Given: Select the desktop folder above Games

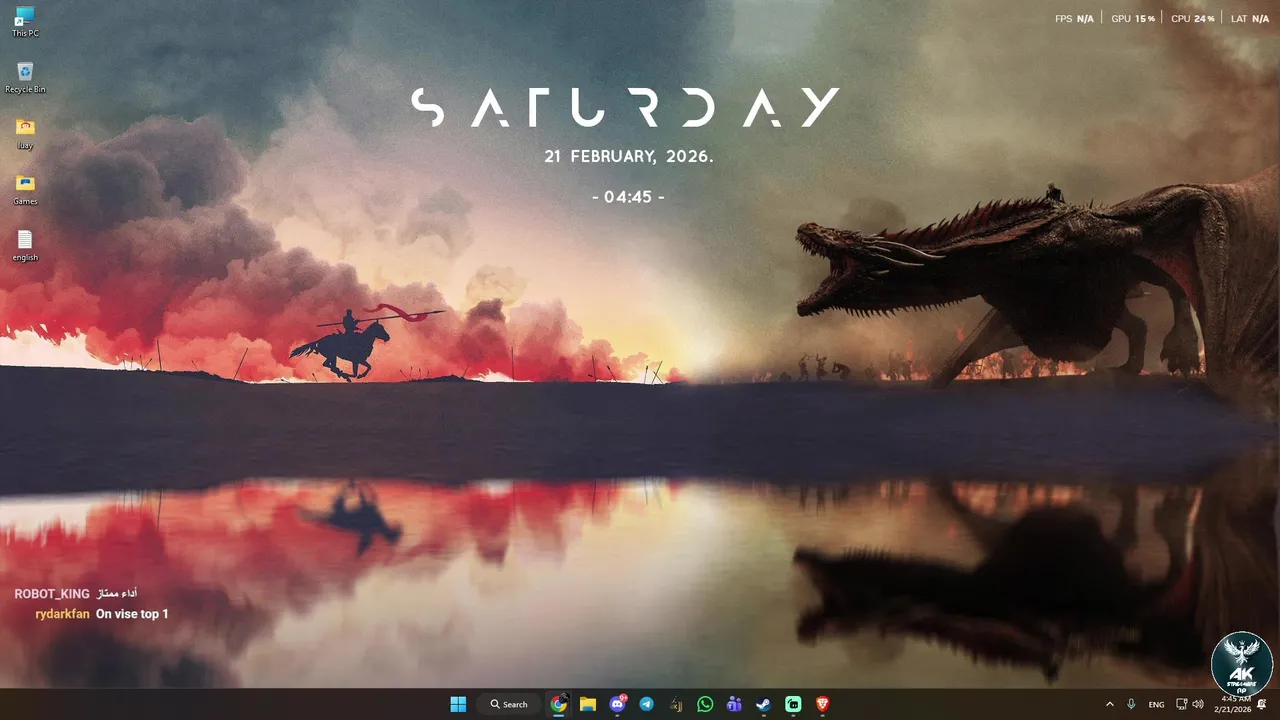Looking at the screenshot, I should pos(25,133).
